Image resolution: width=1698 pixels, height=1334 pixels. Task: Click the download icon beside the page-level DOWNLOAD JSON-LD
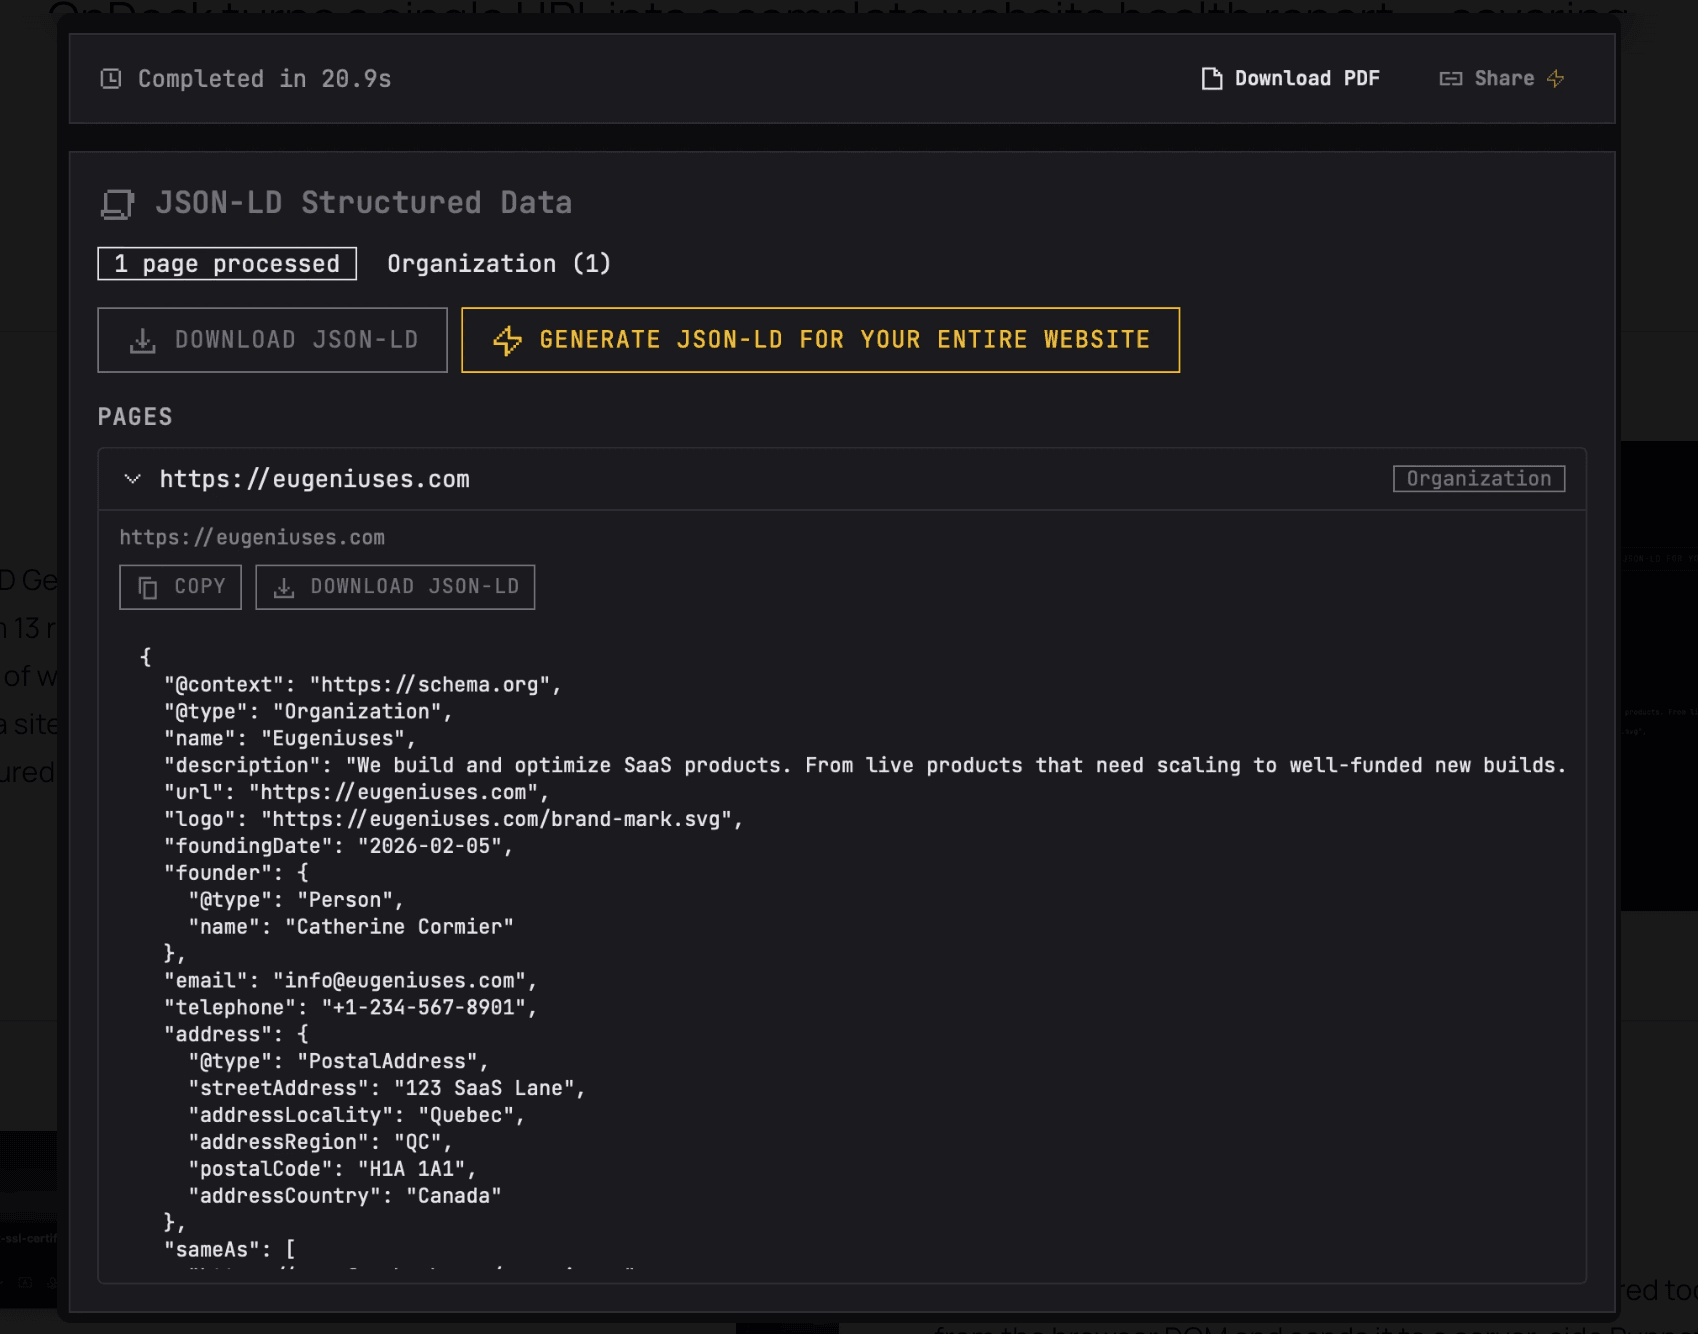point(285,586)
